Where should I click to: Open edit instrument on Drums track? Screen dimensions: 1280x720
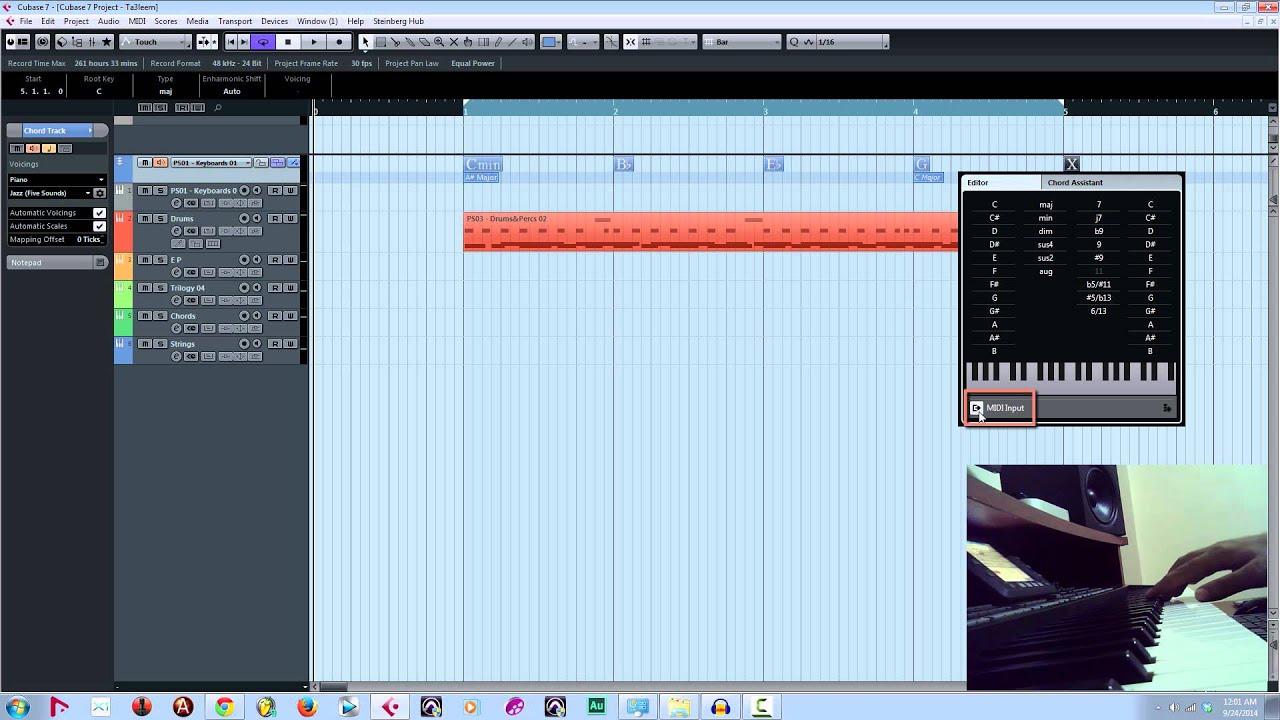point(176,231)
